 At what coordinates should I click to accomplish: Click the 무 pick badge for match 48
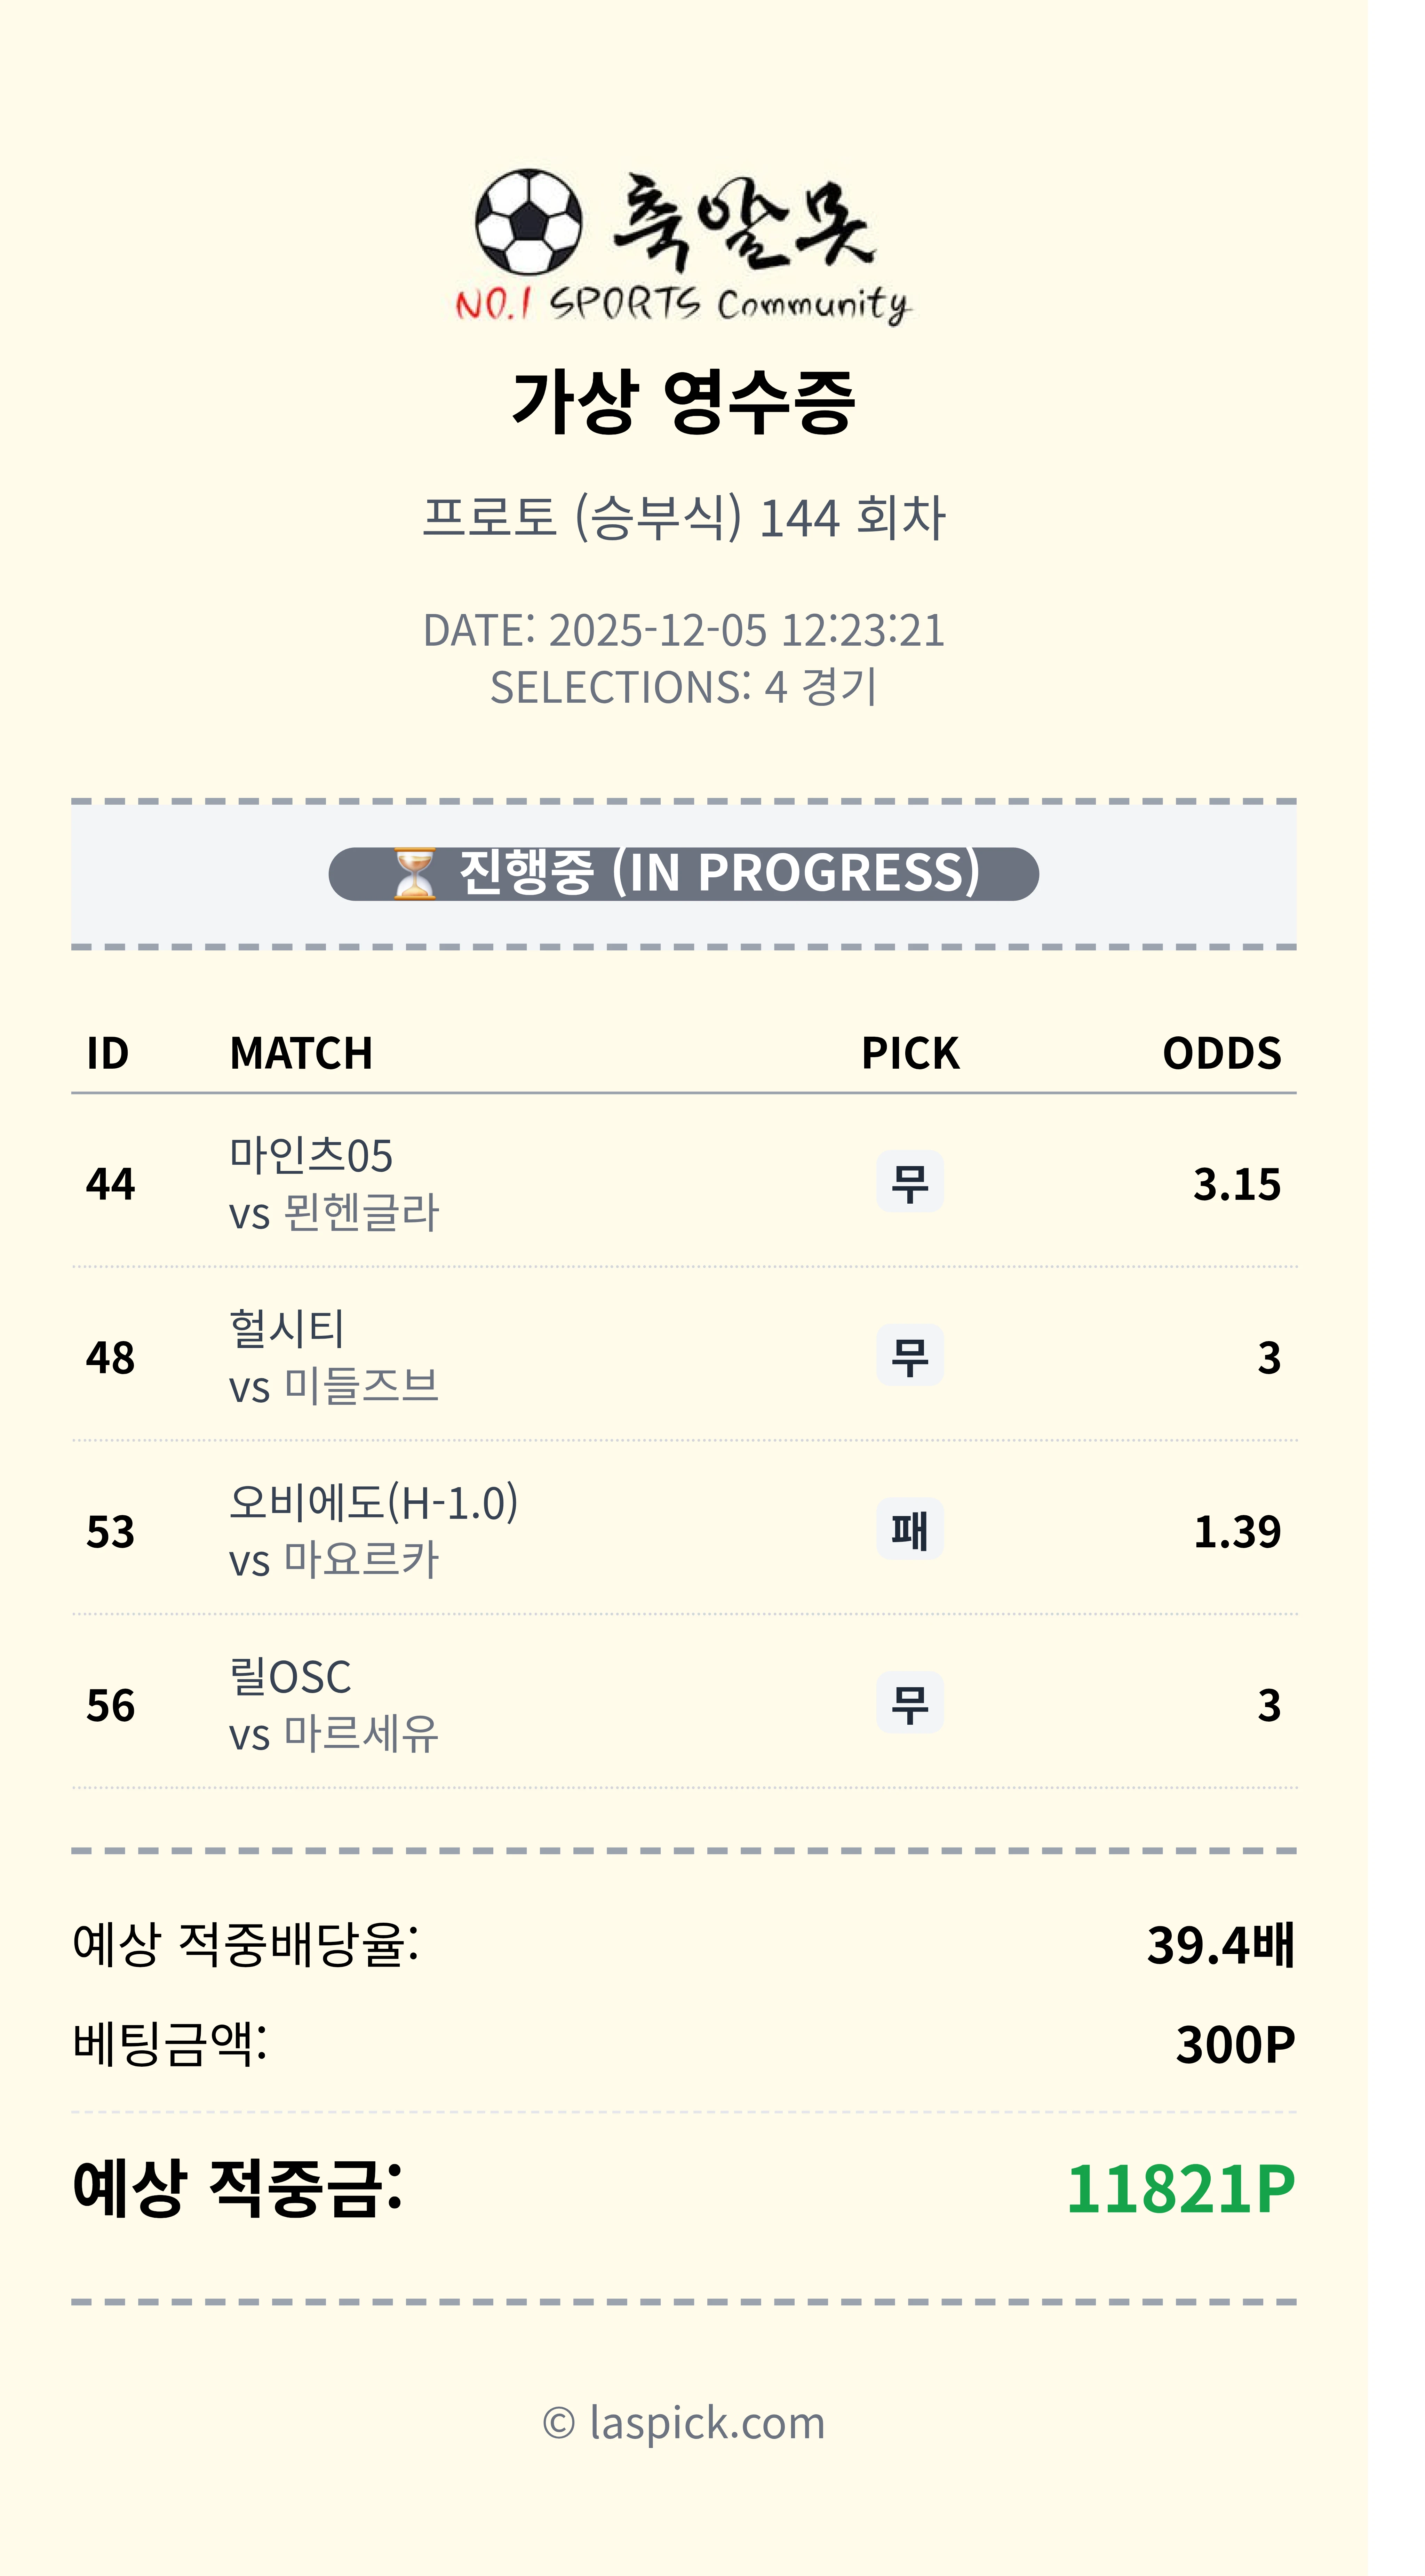pos(909,1356)
